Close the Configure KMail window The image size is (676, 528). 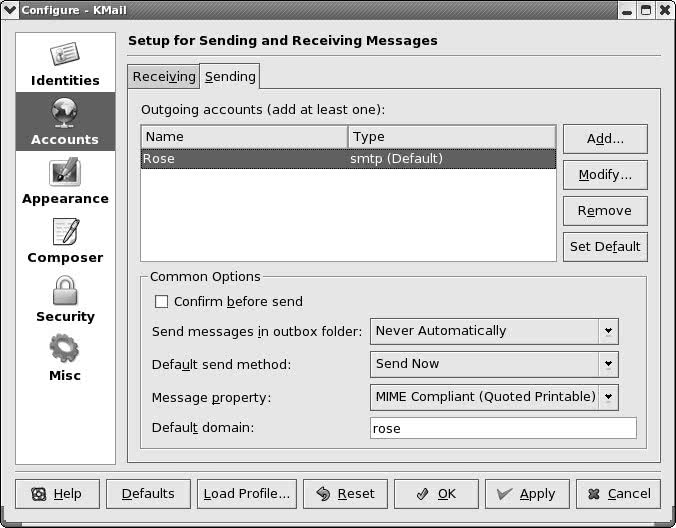[665, 10]
